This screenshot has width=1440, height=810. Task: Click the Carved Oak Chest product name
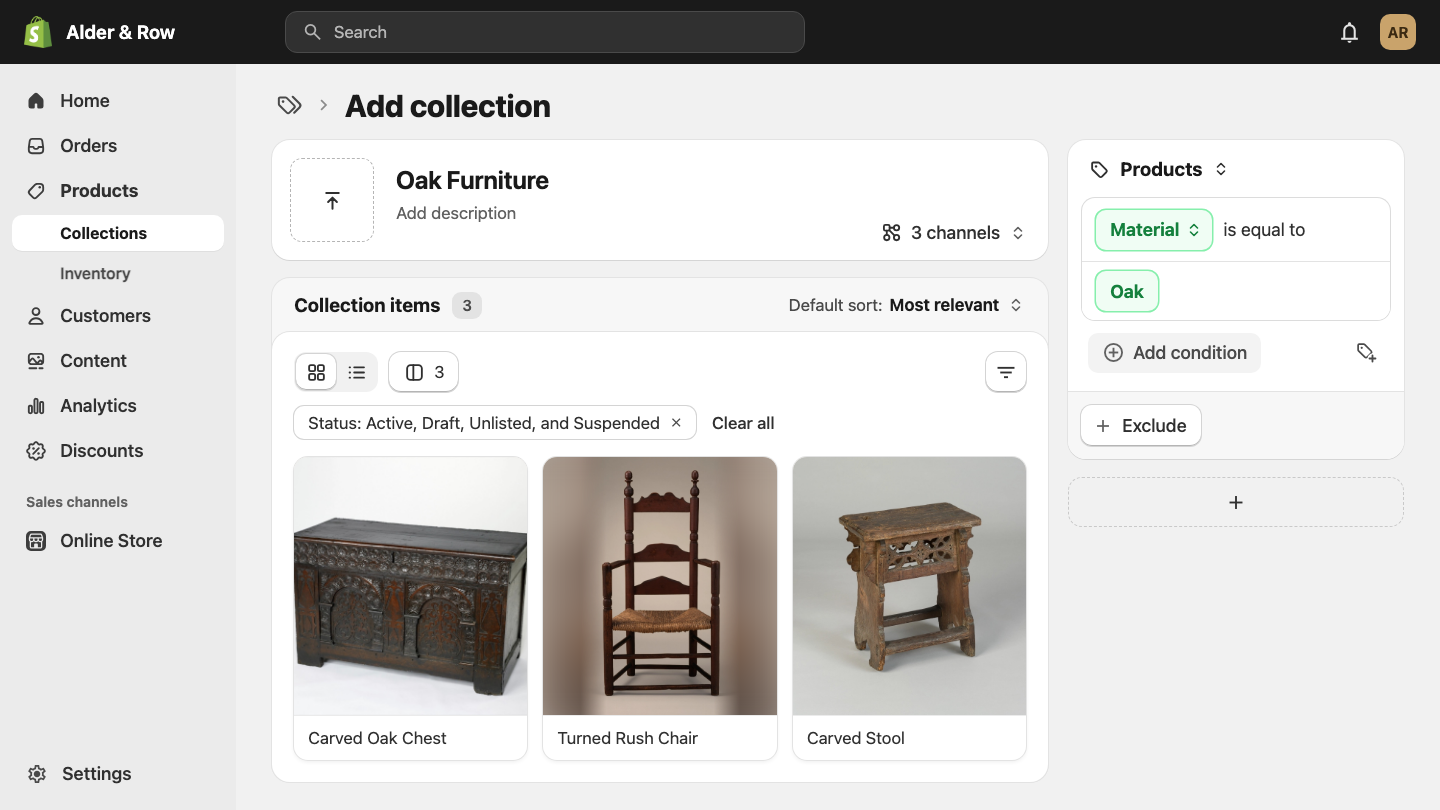(x=377, y=738)
